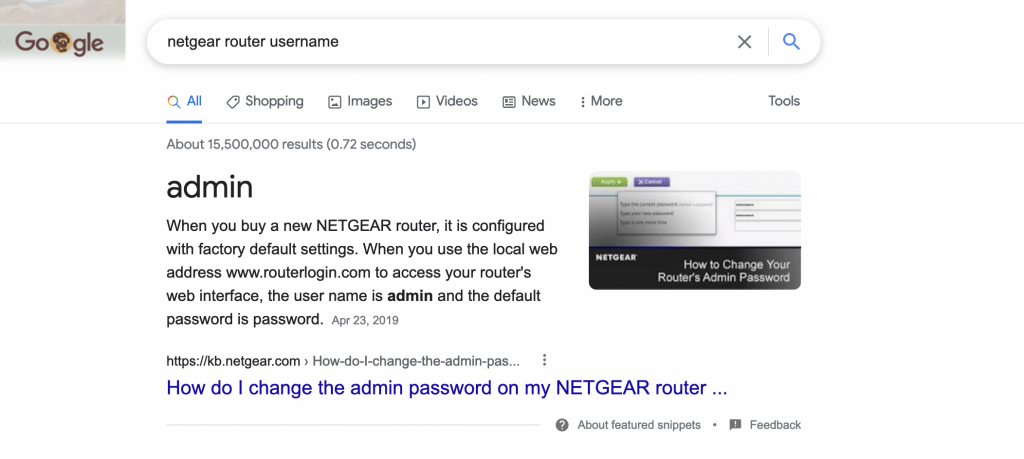Expand the More search filters menu
Screen dimensions: 1024x459
tap(600, 101)
